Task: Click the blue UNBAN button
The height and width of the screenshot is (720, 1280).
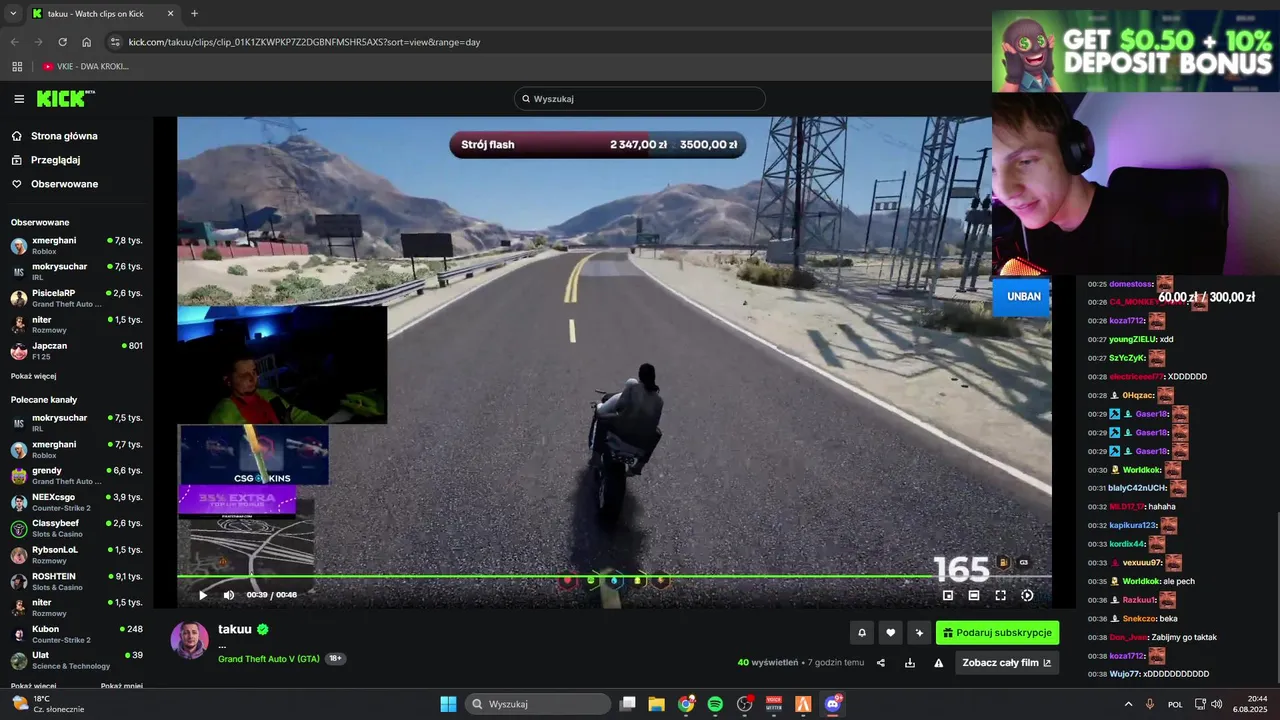Action: coord(1023,297)
